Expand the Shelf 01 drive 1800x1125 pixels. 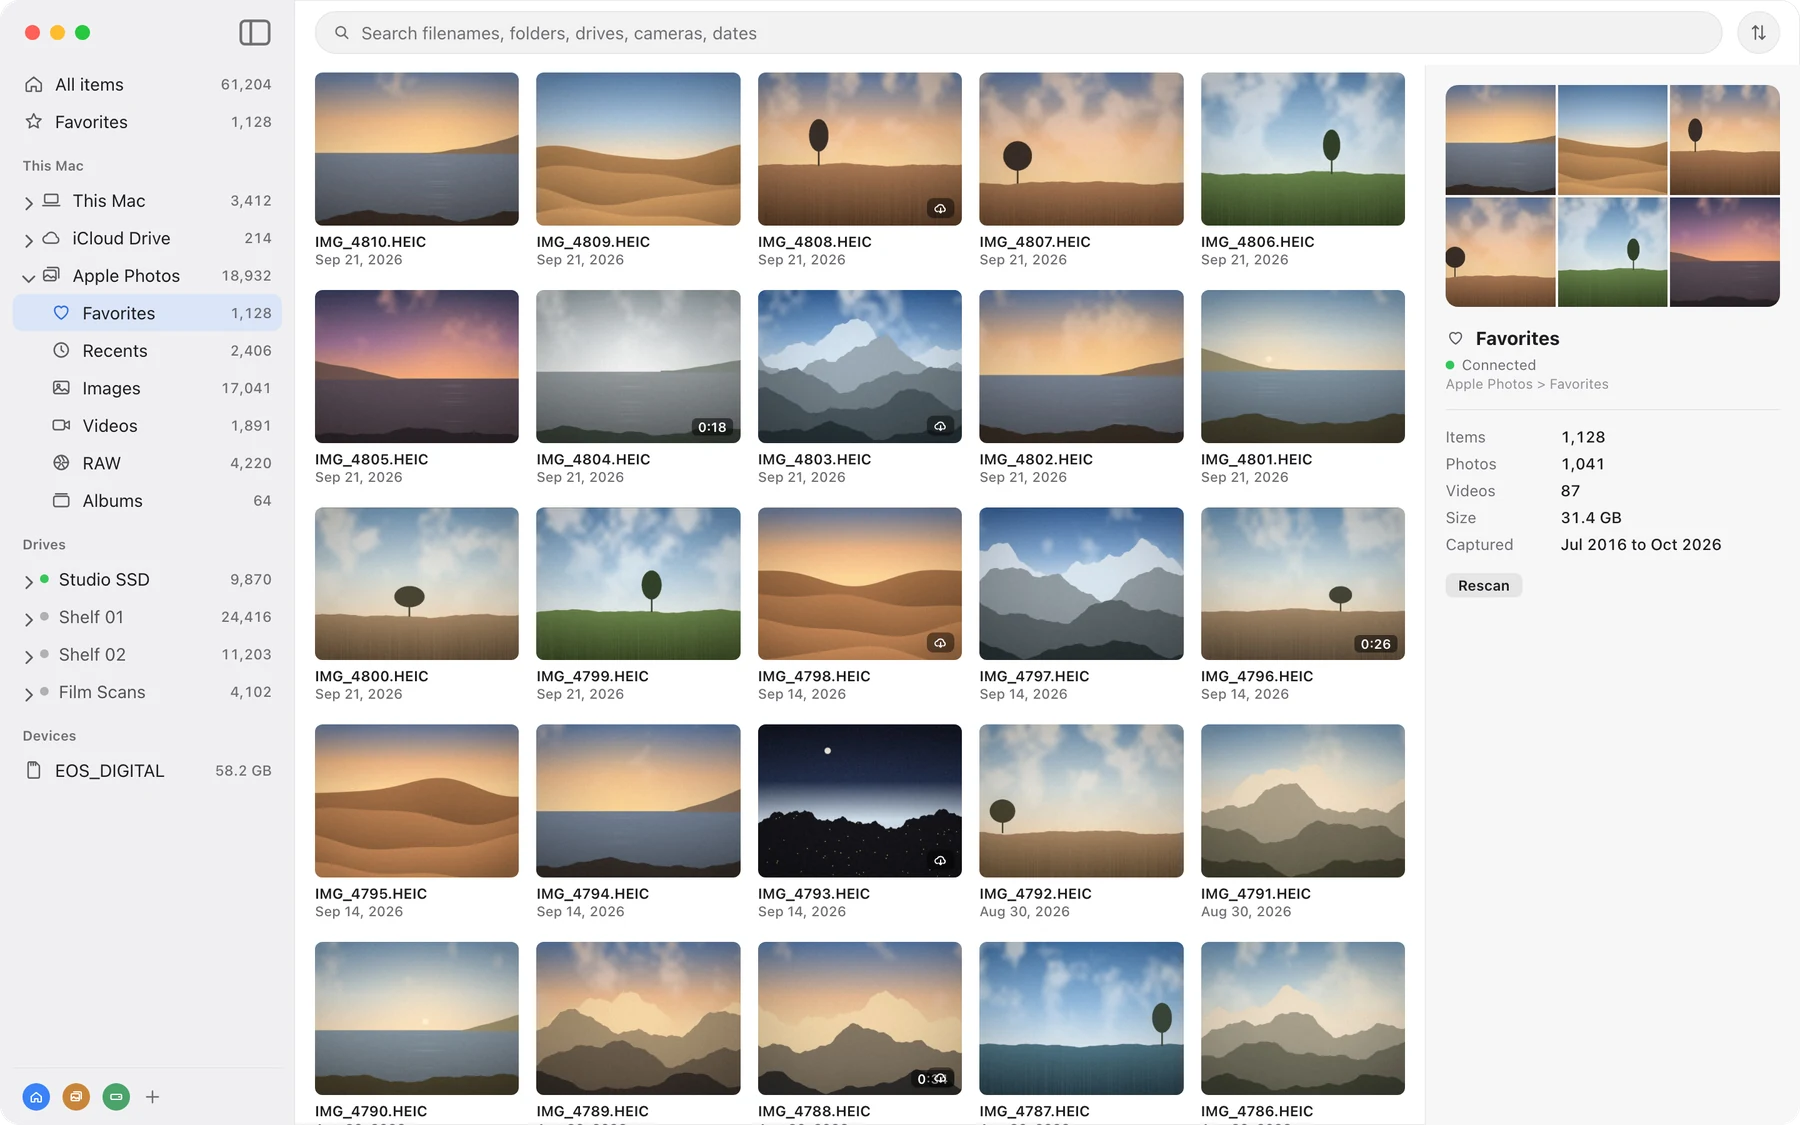click(28, 619)
